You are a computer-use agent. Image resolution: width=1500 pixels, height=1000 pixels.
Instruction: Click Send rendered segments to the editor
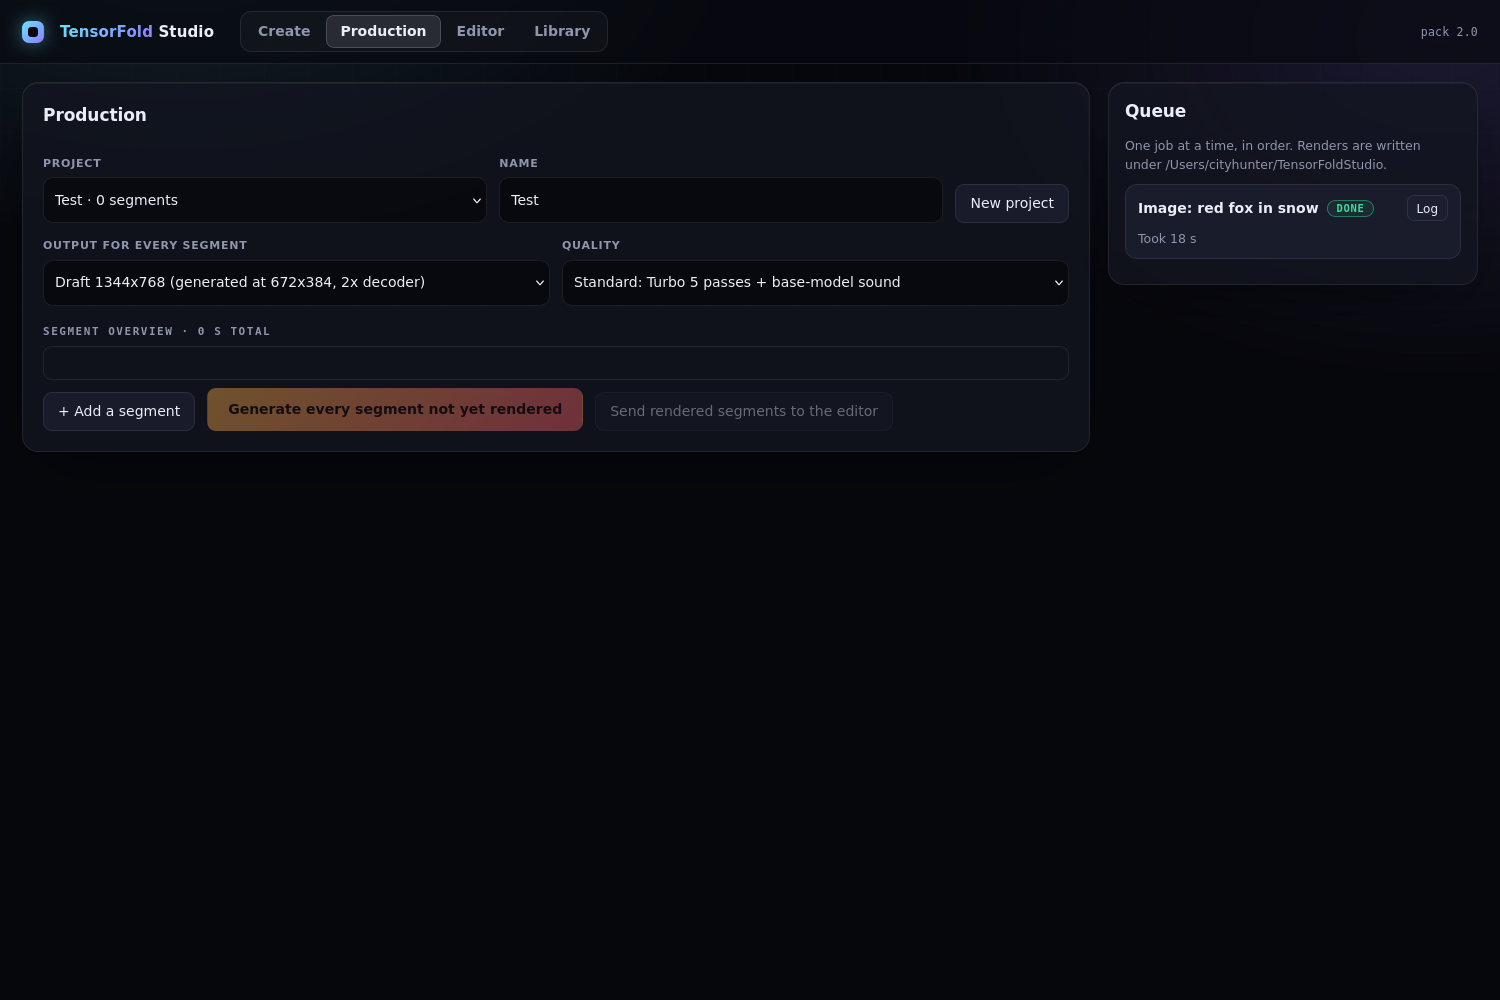click(x=744, y=411)
